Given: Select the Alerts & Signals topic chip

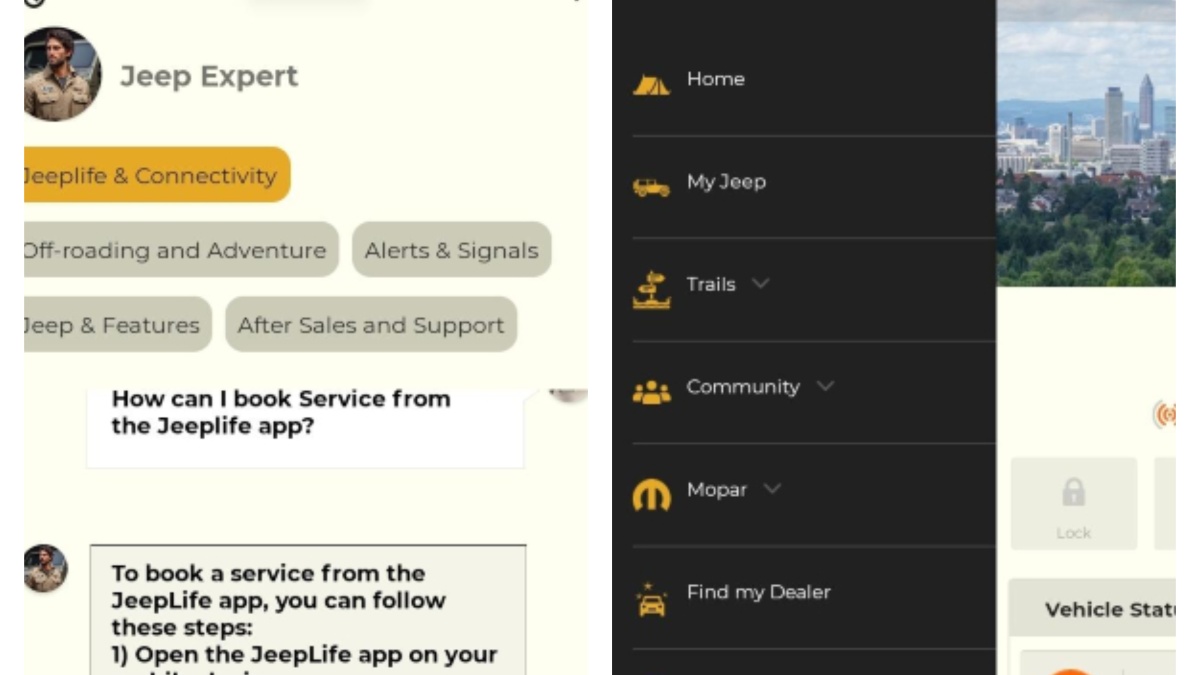Looking at the screenshot, I should point(451,250).
